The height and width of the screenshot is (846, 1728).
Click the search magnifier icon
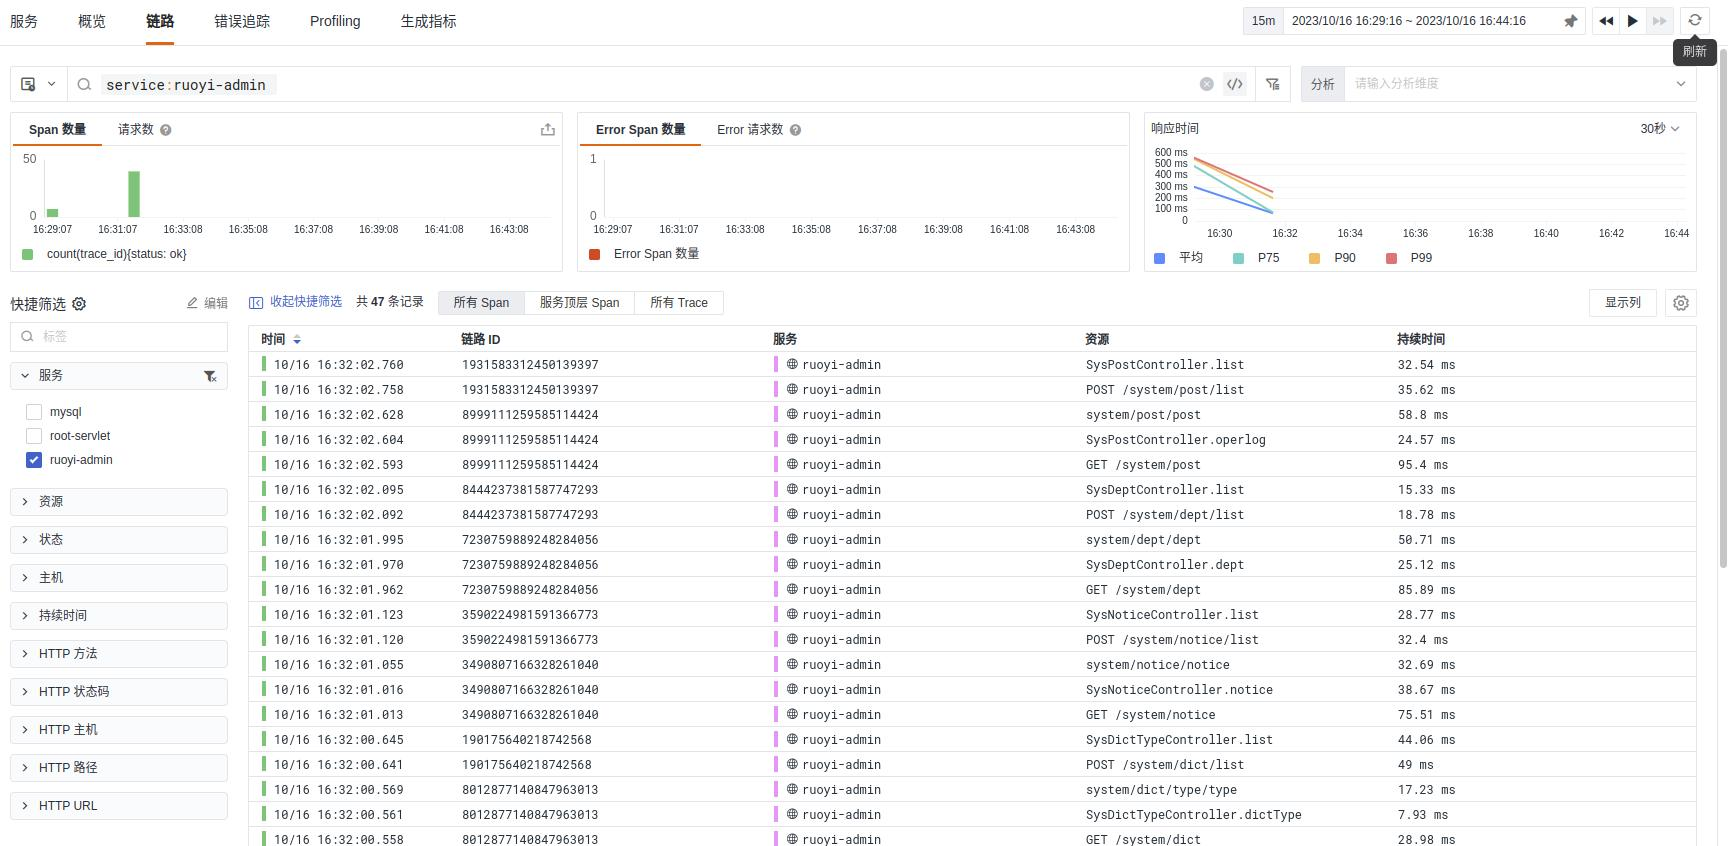click(84, 85)
